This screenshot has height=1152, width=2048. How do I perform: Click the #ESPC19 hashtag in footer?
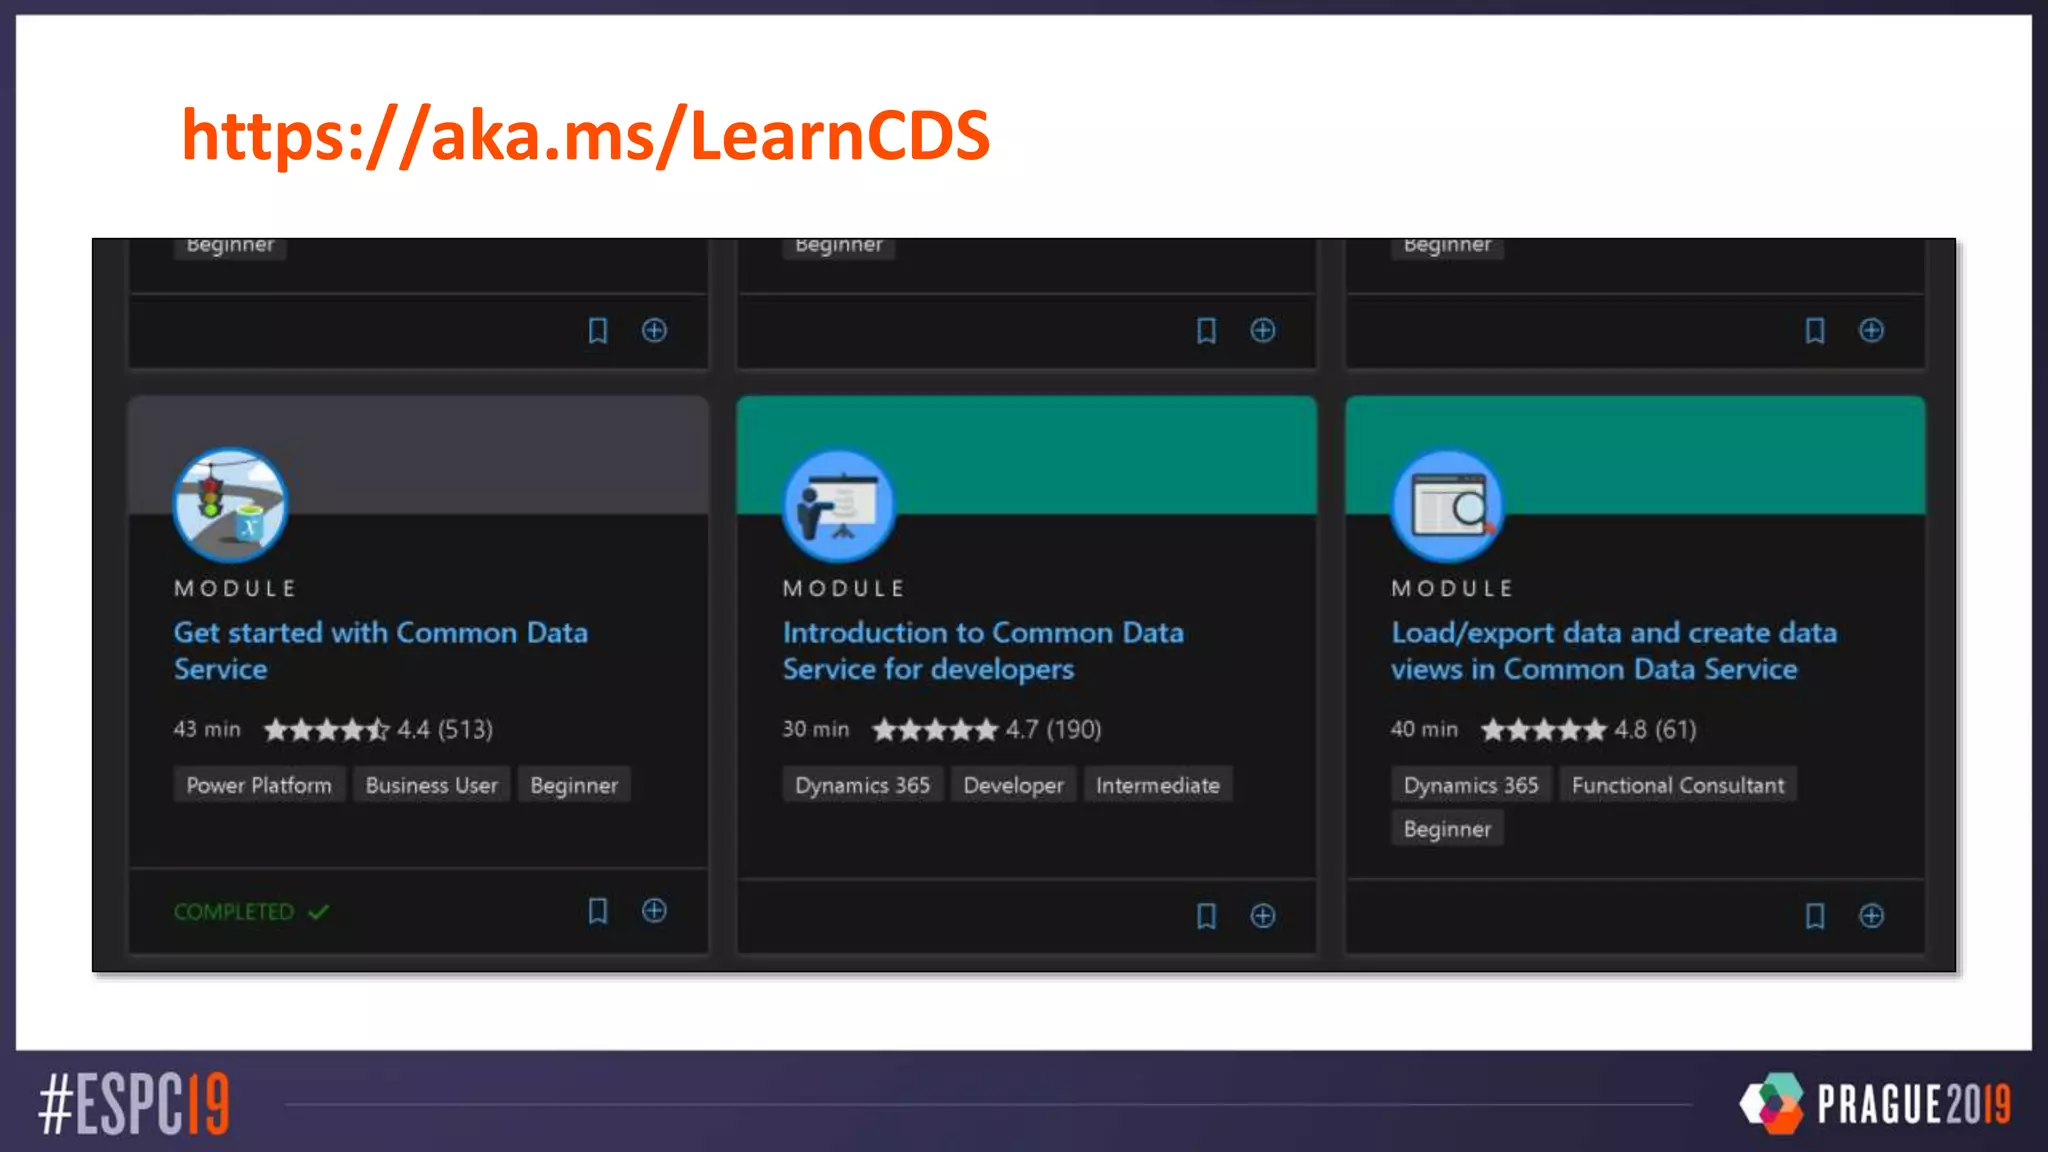134,1104
